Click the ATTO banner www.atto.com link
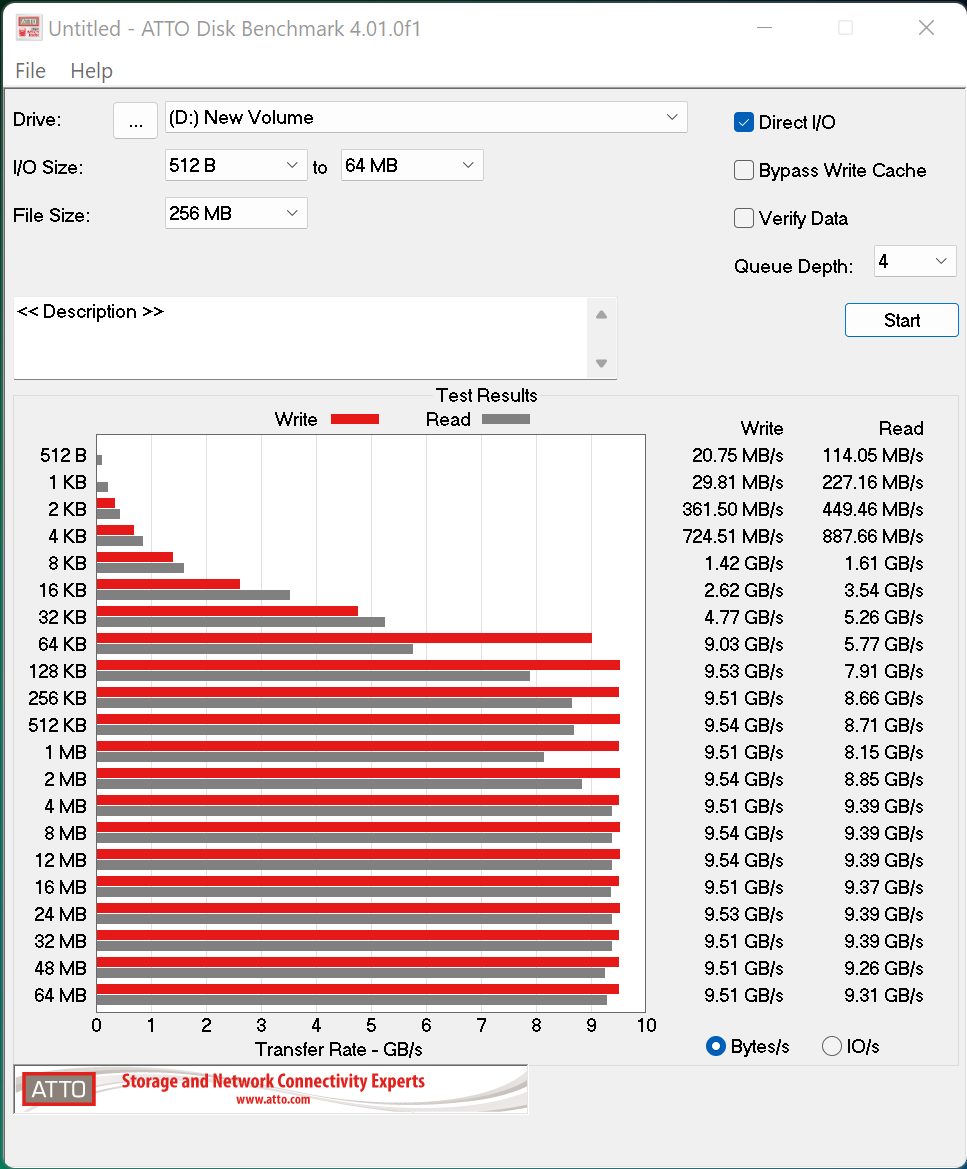The image size is (967, 1169). (x=273, y=1100)
